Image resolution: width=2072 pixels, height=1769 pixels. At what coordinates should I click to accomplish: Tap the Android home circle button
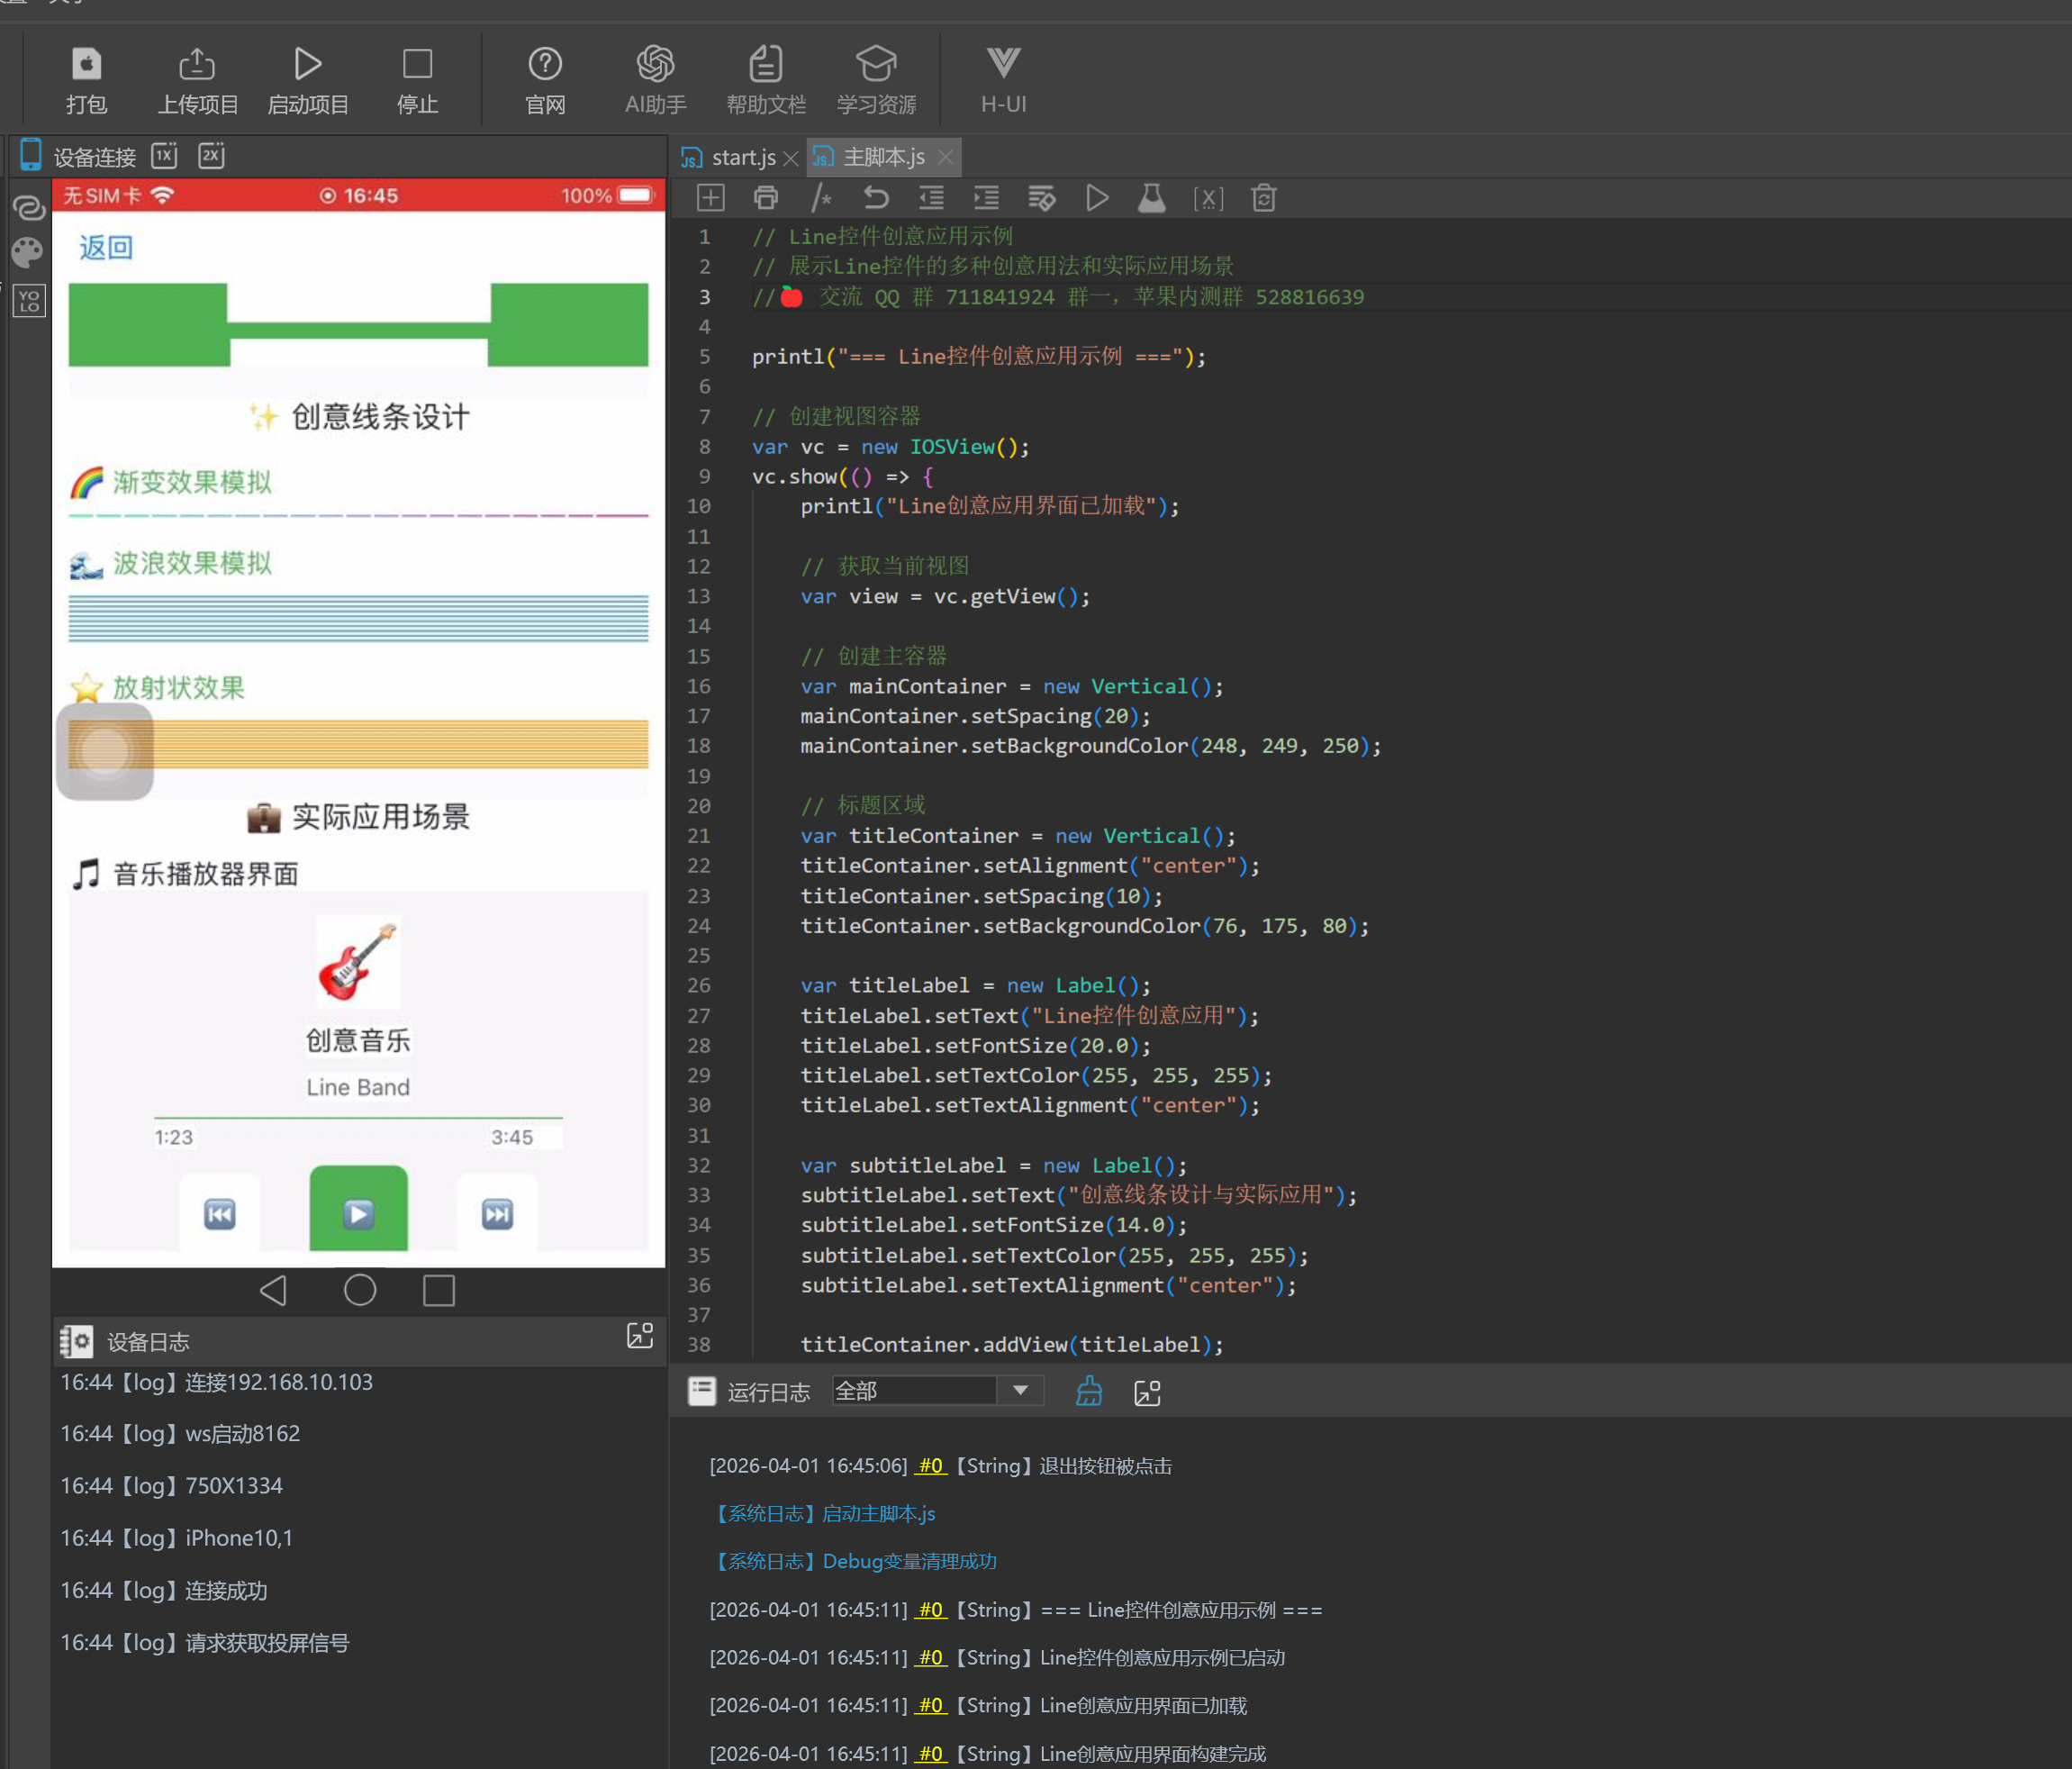click(x=360, y=1290)
